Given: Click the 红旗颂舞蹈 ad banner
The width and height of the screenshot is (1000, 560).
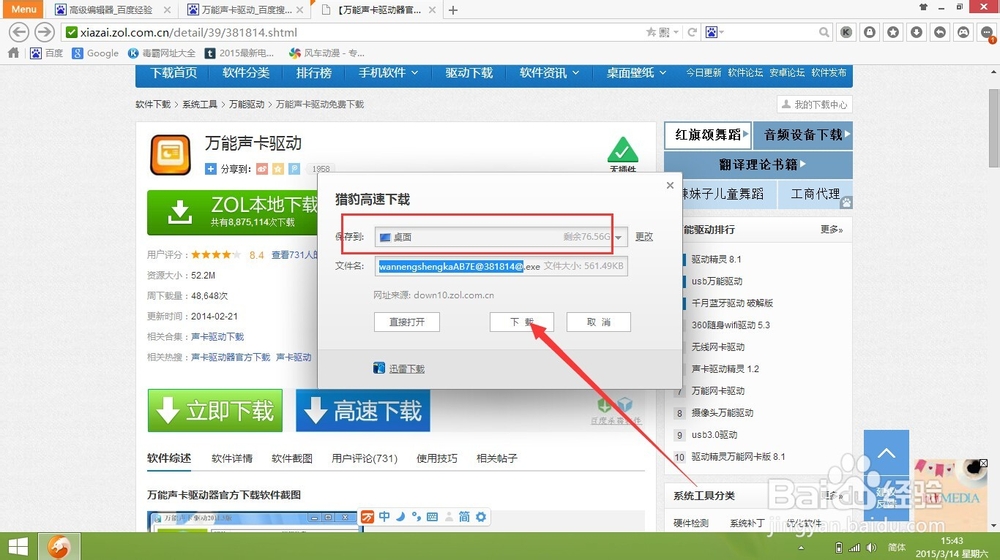Looking at the screenshot, I should tap(708, 135).
